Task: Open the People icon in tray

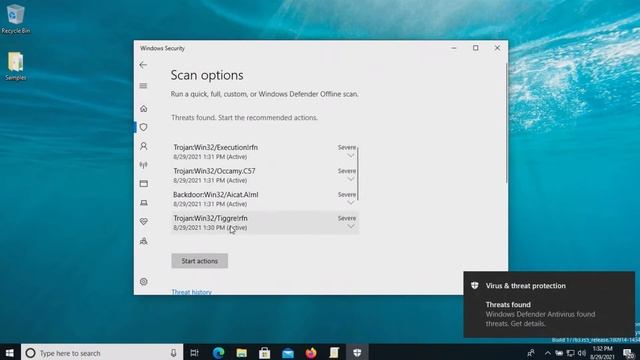Action: click(531, 353)
